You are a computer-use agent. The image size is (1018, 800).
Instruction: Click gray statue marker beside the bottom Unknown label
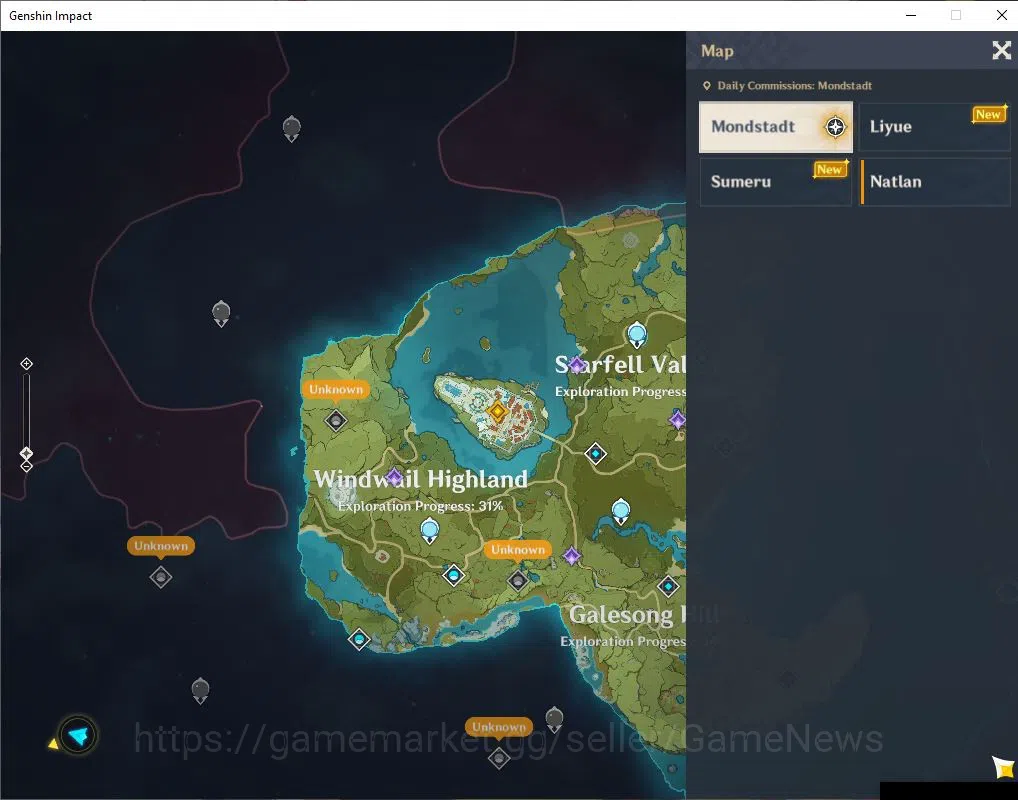pyautogui.click(x=554, y=719)
